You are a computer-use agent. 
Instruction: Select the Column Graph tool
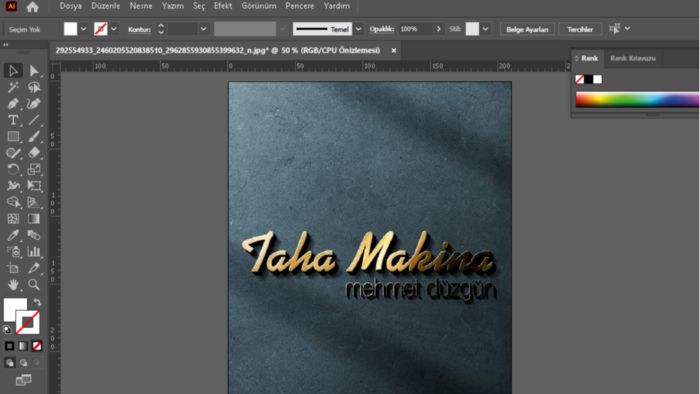tap(34, 252)
